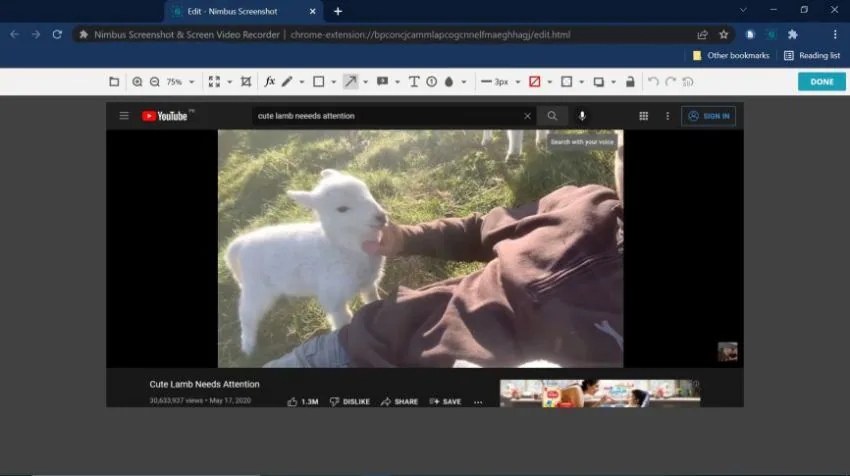Zoom in with the magnifier plus icon
This screenshot has width=850, height=476.
click(137, 82)
